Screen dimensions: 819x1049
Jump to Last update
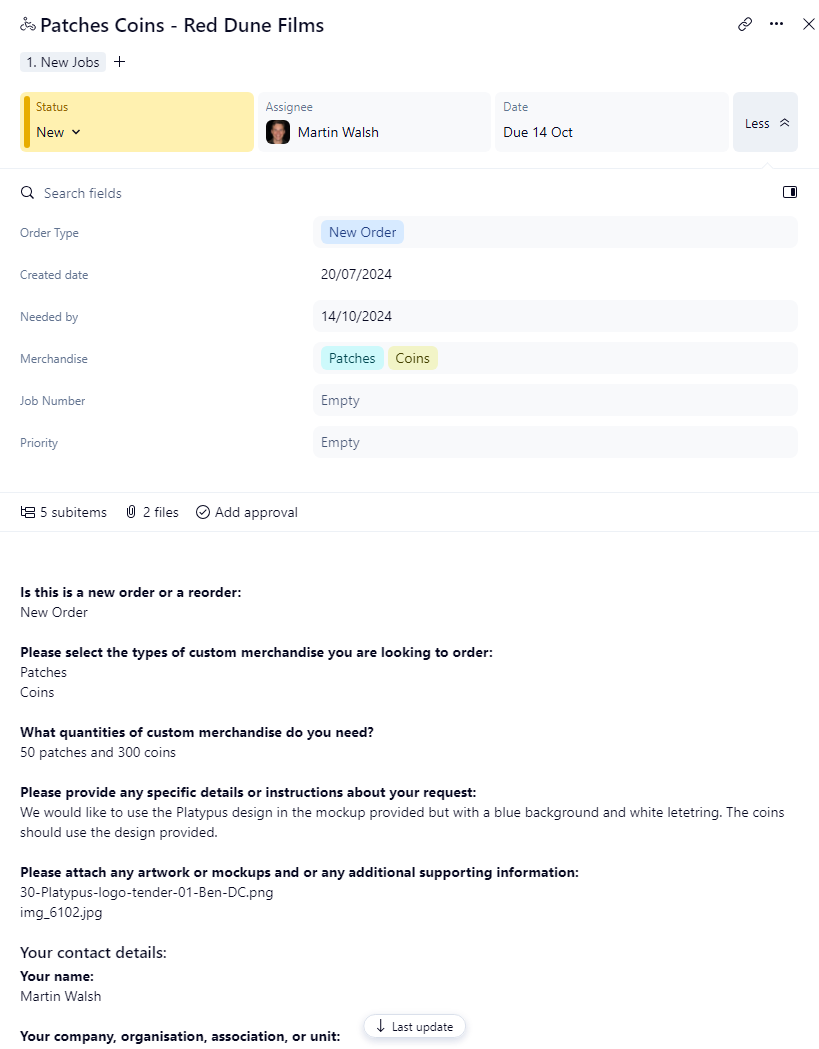pyautogui.click(x=414, y=1027)
